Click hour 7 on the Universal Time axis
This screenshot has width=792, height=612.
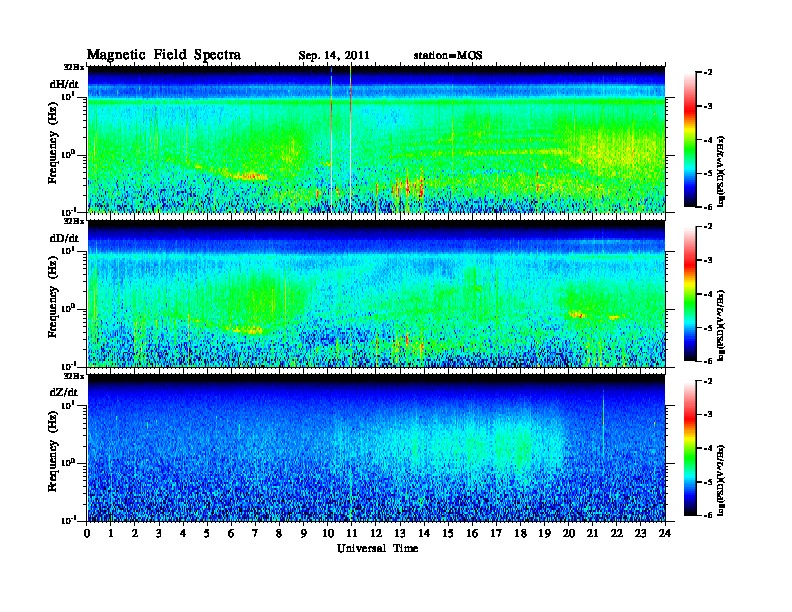(255, 533)
